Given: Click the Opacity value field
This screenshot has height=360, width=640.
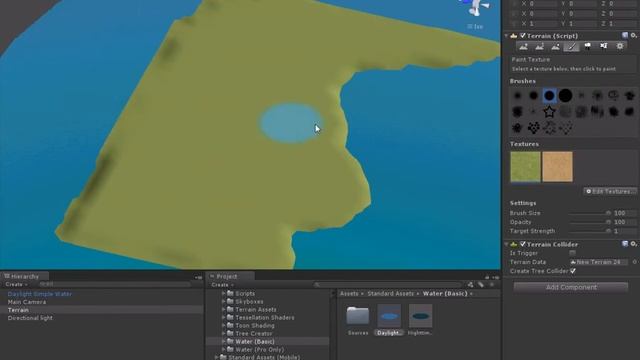Looking at the screenshot, I should (624, 222).
